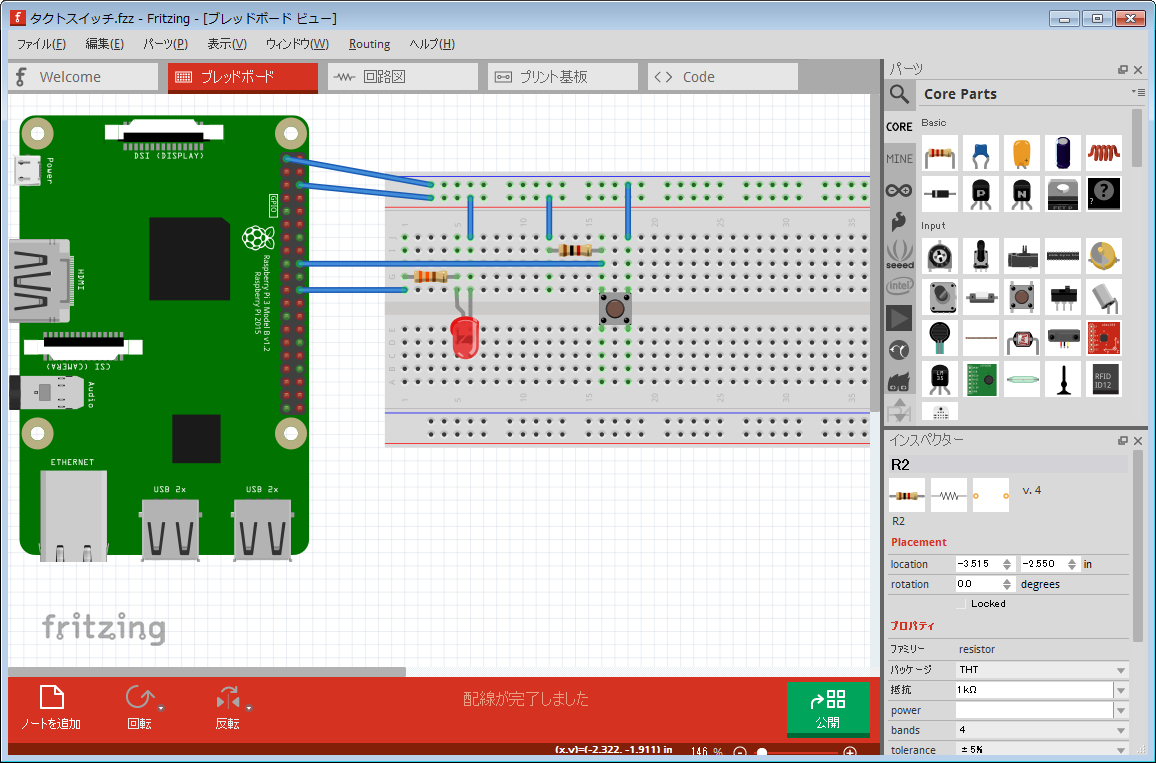The height and width of the screenshot is (763, 1156).
Task: Select the CORE parts bin tab
Action: coord(899,127)
